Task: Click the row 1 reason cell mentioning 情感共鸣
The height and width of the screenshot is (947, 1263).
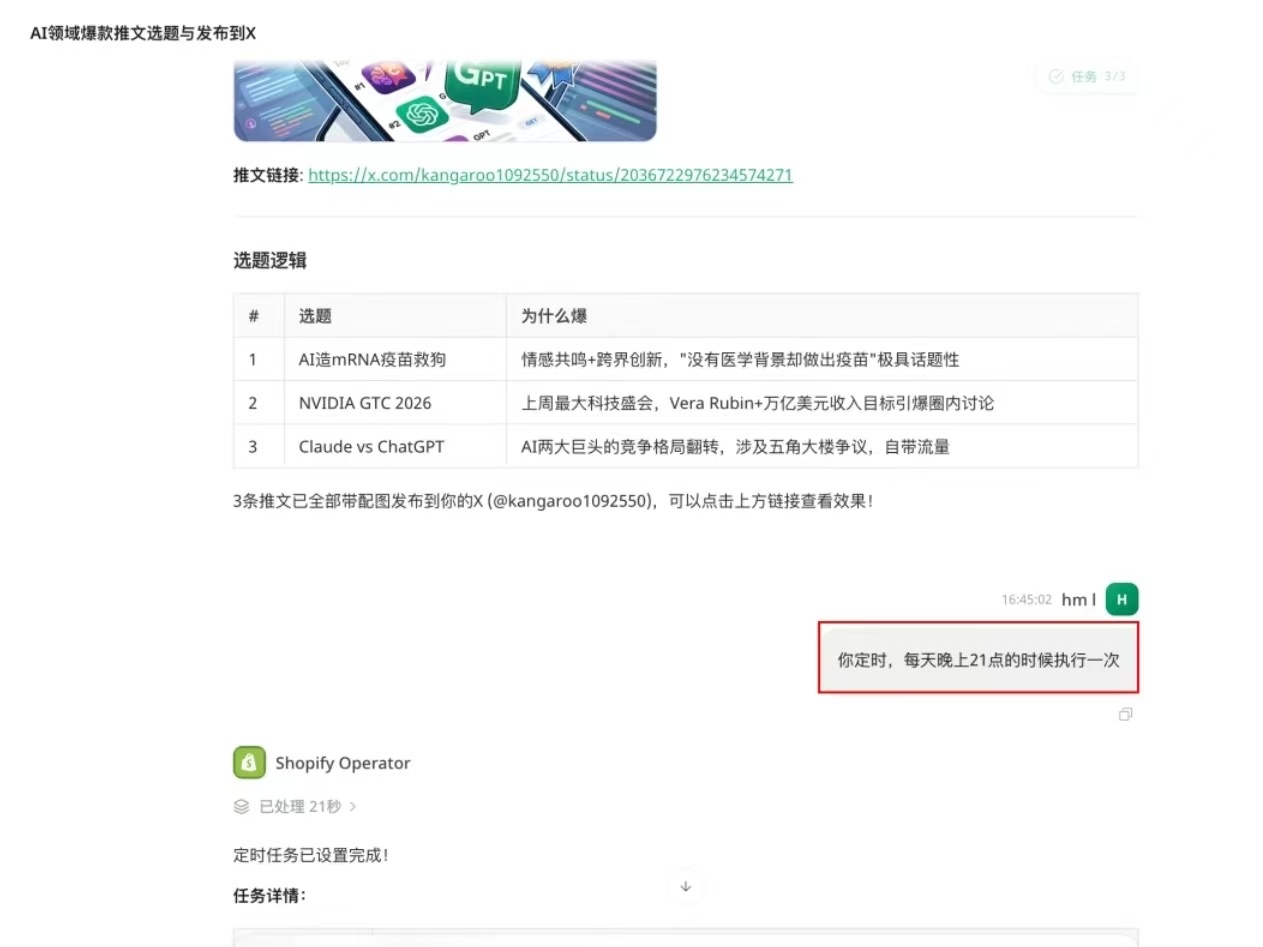Action: (822, 359)
